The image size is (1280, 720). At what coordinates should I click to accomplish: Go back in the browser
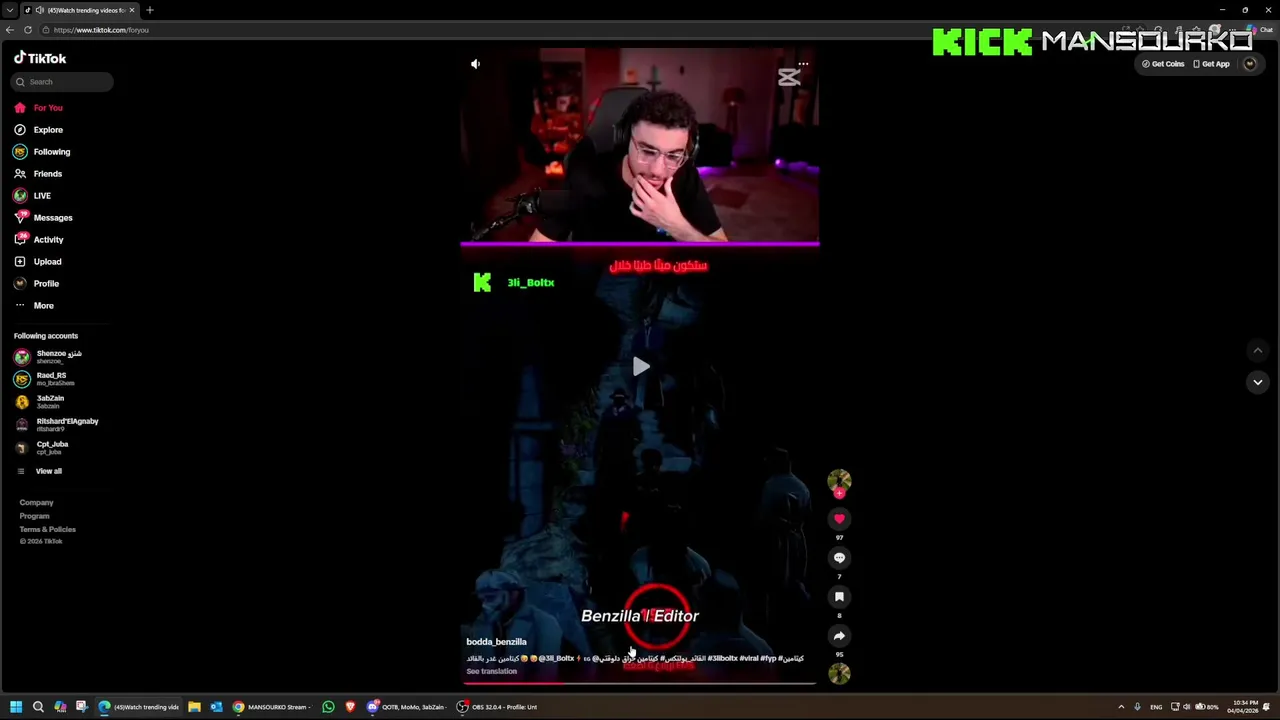click(9, 30)
